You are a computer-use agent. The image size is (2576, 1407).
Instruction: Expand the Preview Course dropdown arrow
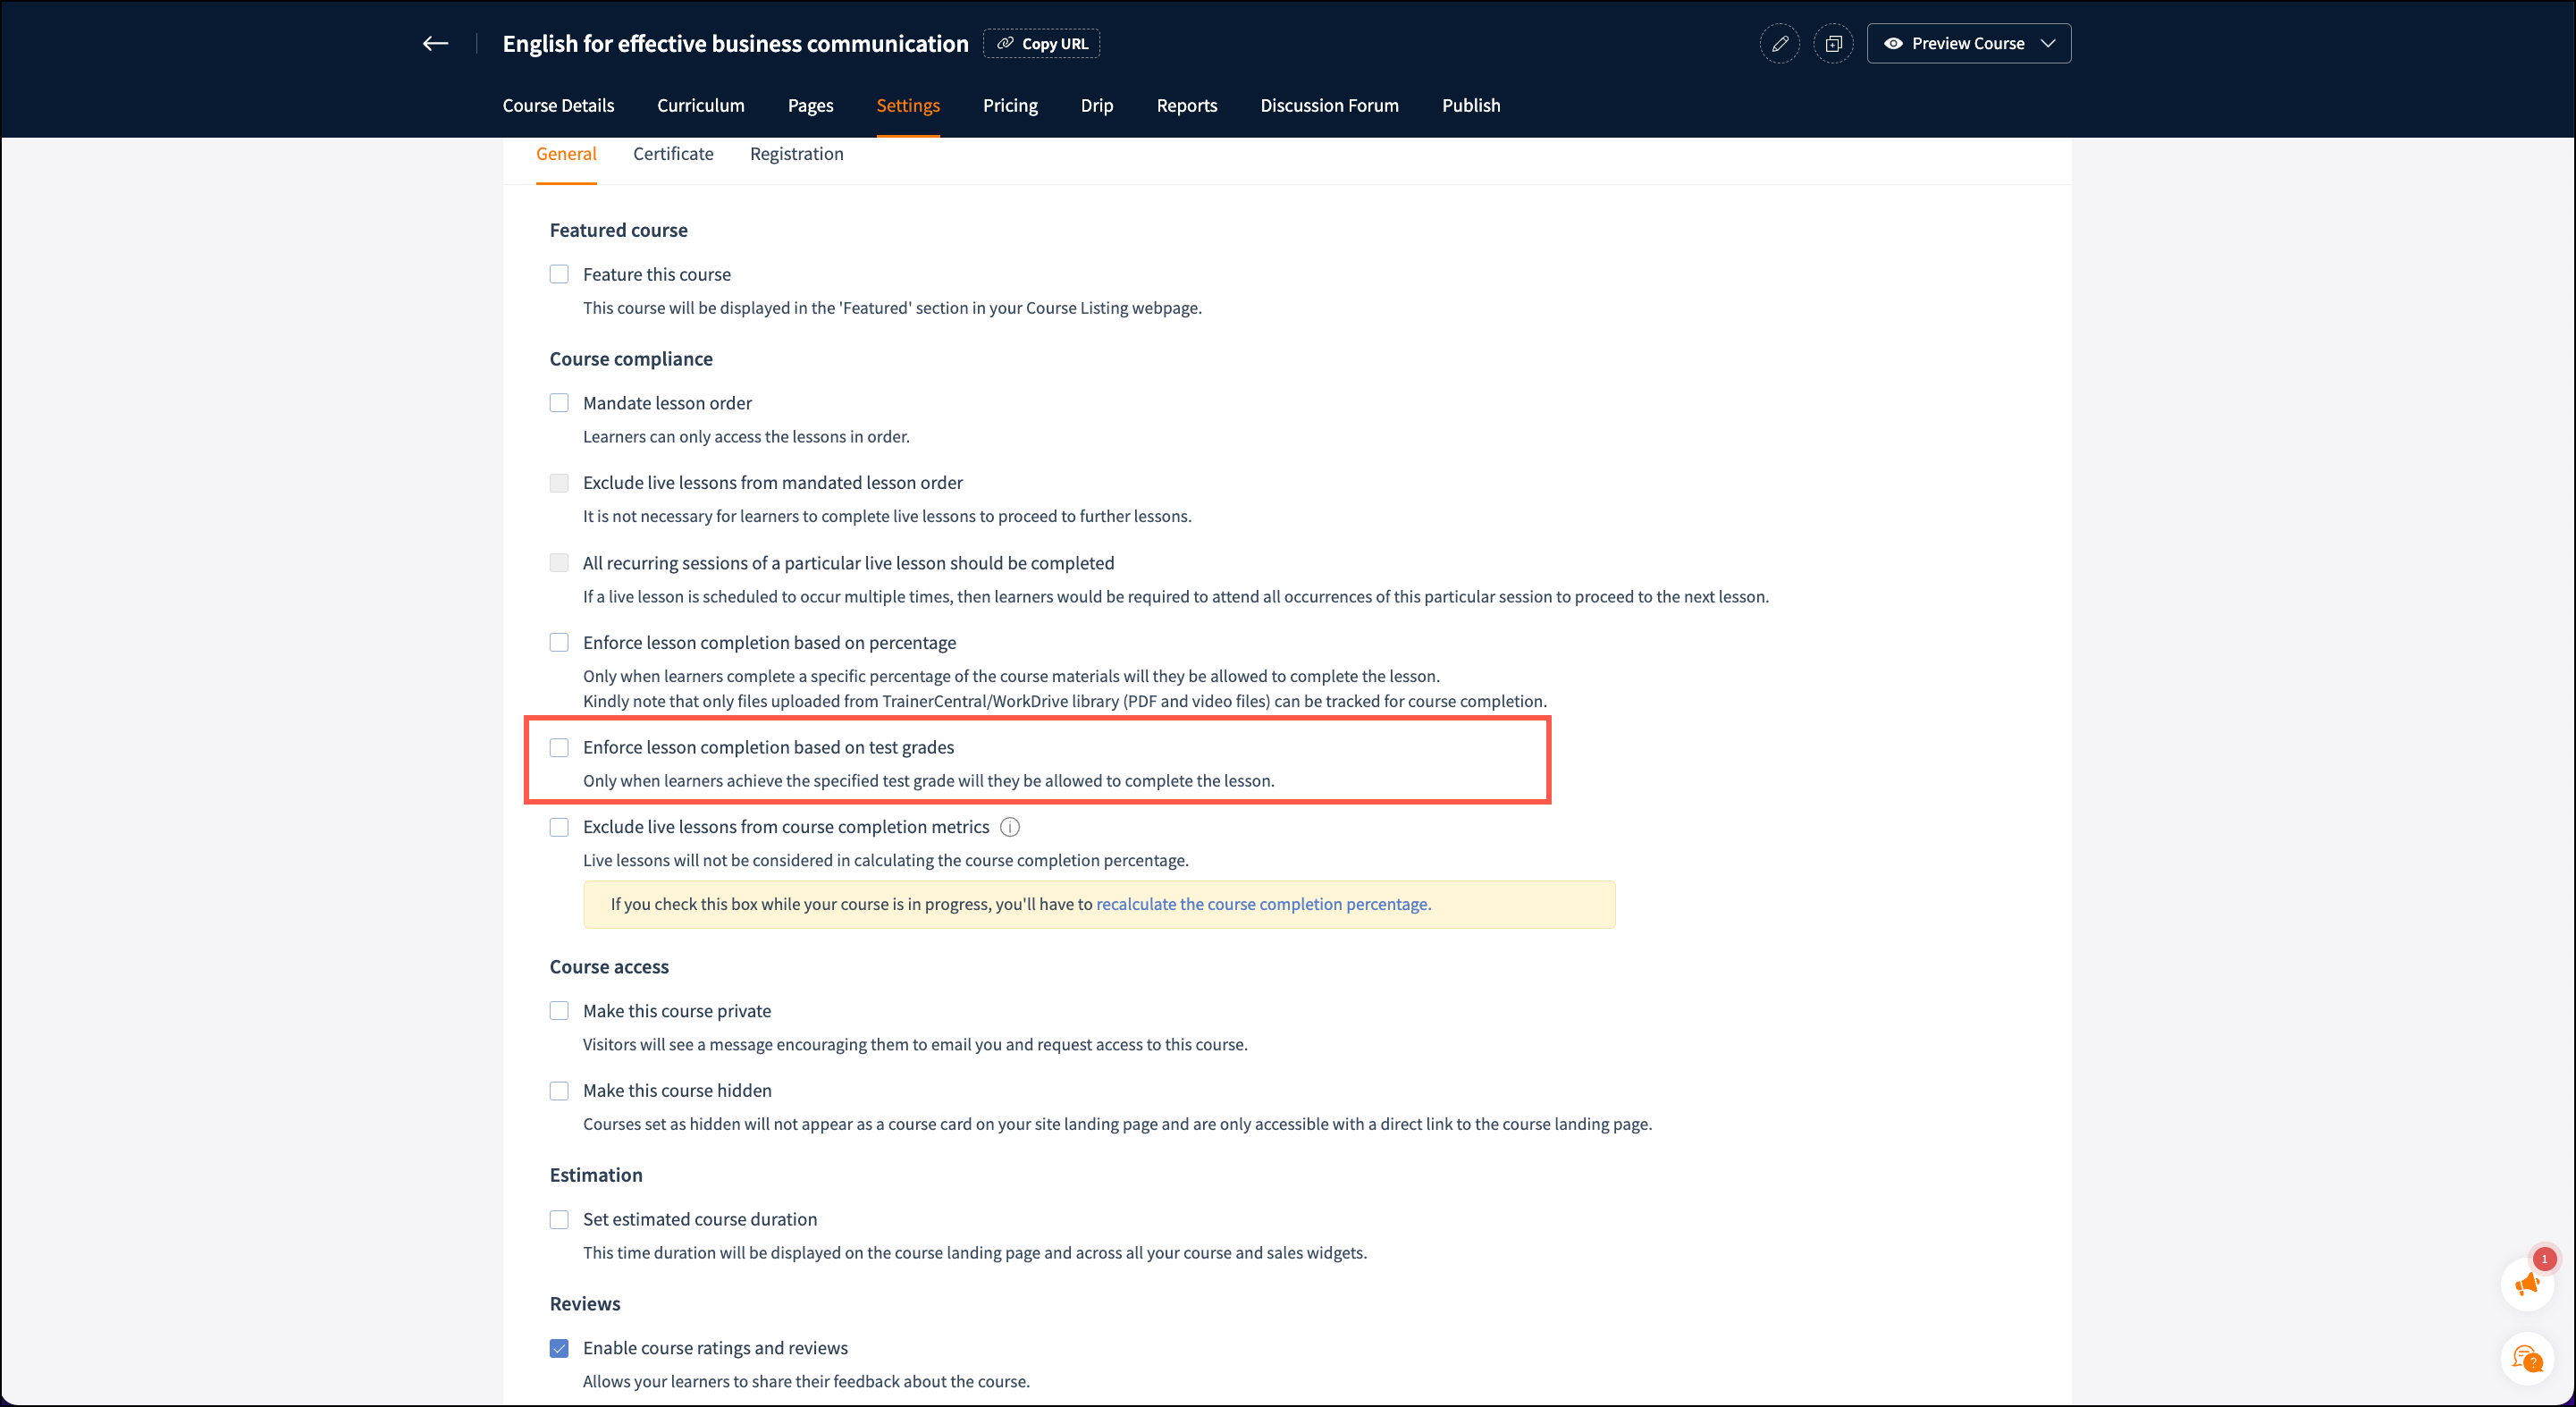2048,43
